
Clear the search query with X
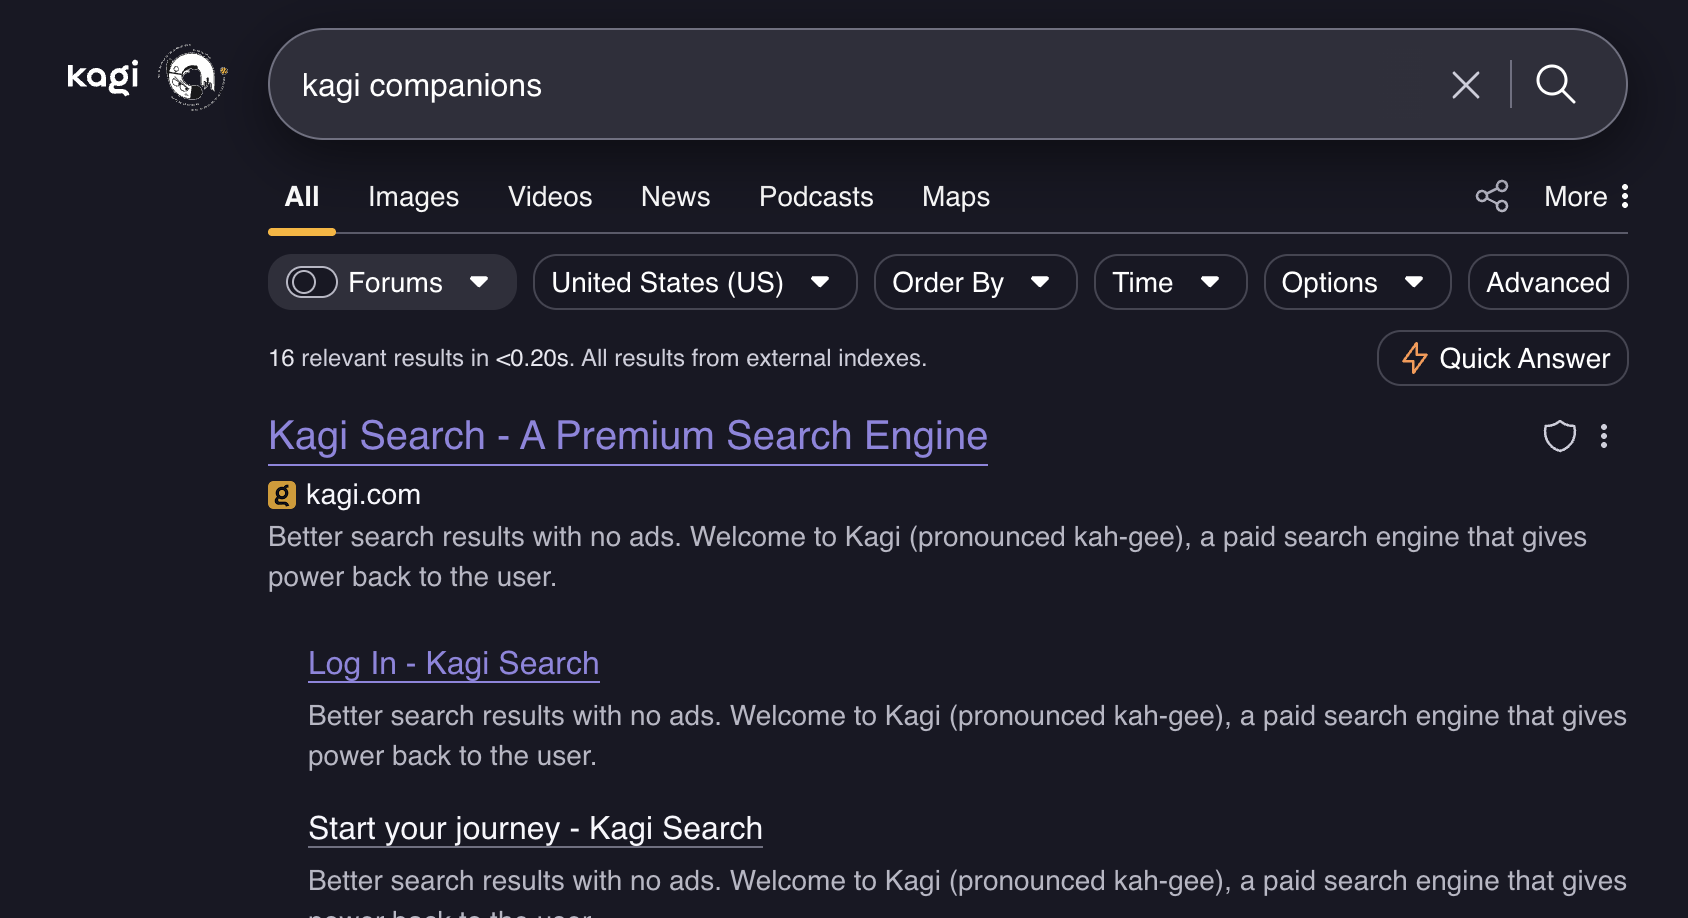click(x=1465, y=85)
